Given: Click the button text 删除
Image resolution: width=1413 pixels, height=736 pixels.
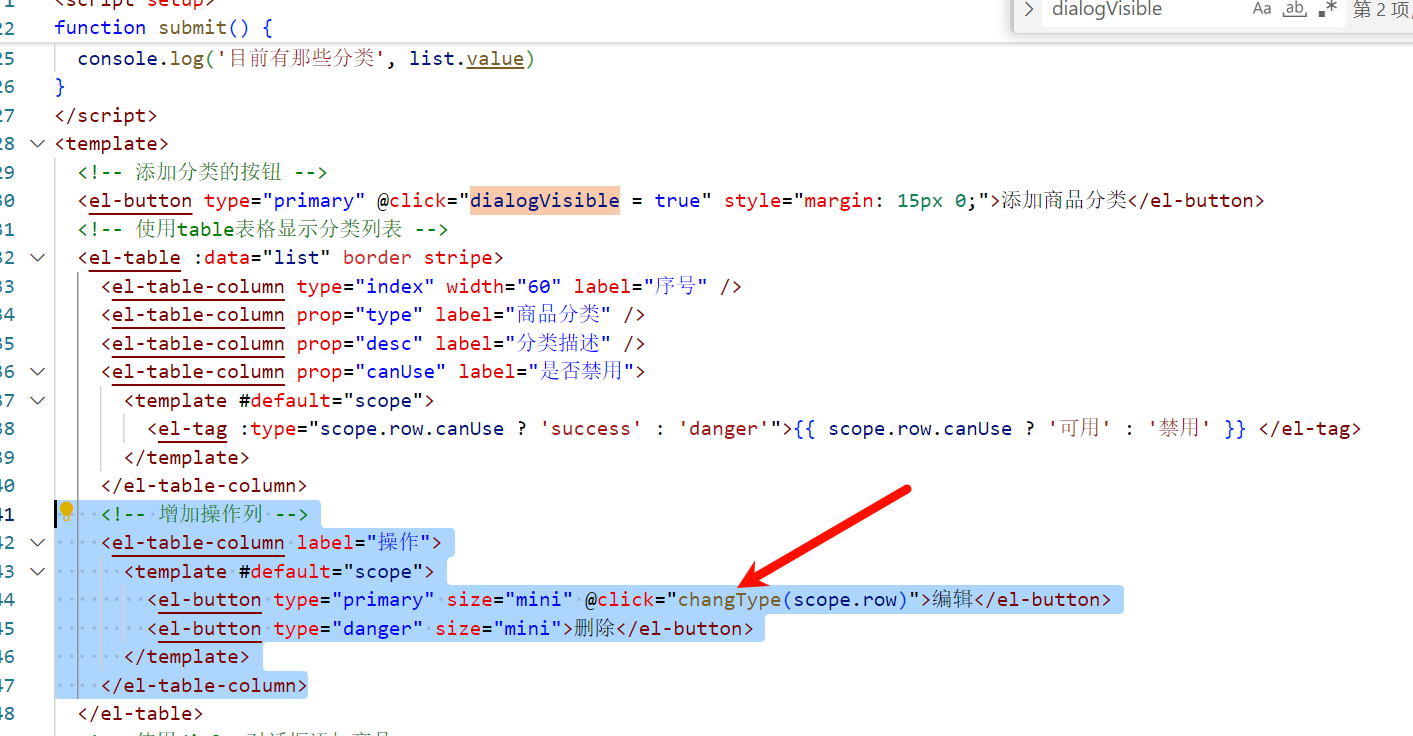Looking at the screenshot, I should point(595,628).
